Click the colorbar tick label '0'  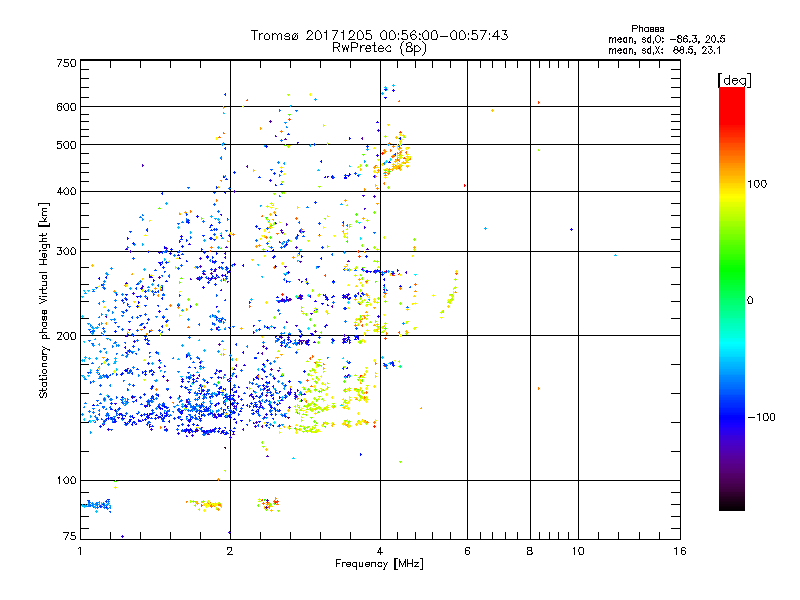point(750,301)
